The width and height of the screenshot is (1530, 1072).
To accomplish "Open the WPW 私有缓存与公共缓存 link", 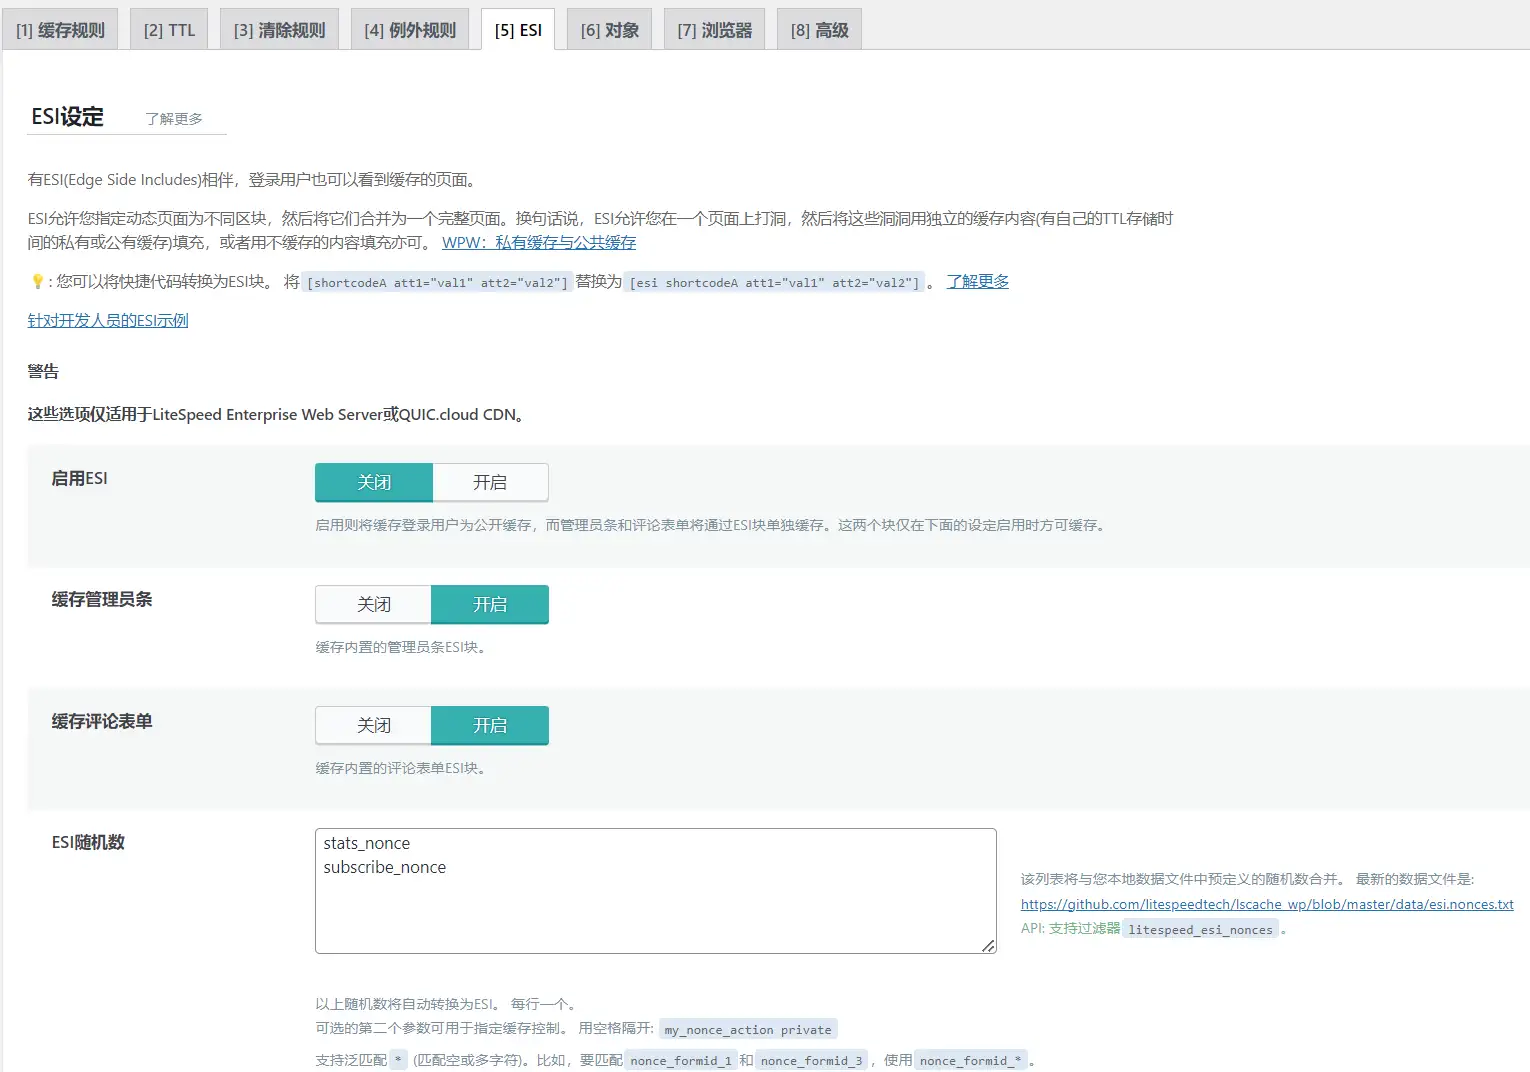I will click(x=539, y=242).
